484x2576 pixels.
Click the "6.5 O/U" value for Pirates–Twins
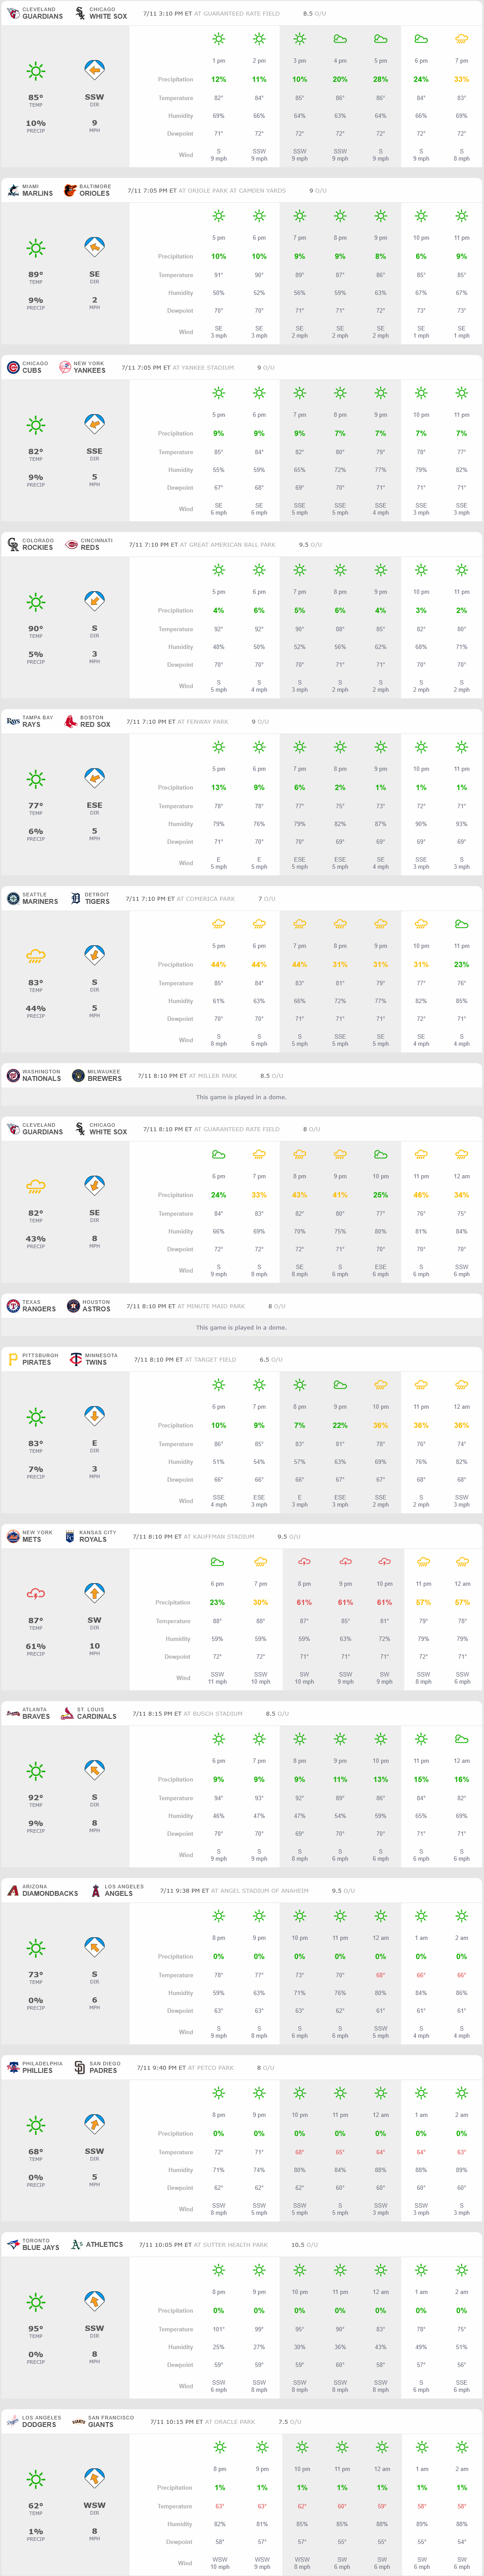[271, 1359]
